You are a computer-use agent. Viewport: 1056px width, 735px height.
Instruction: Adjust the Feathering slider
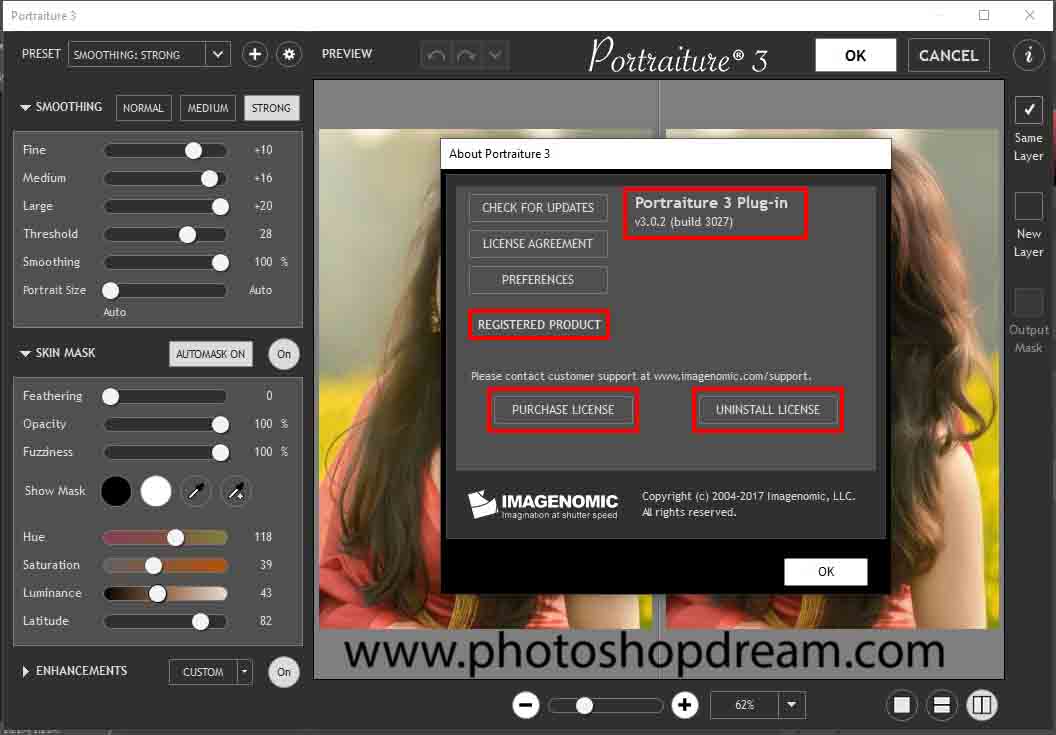tap(166, 396)
